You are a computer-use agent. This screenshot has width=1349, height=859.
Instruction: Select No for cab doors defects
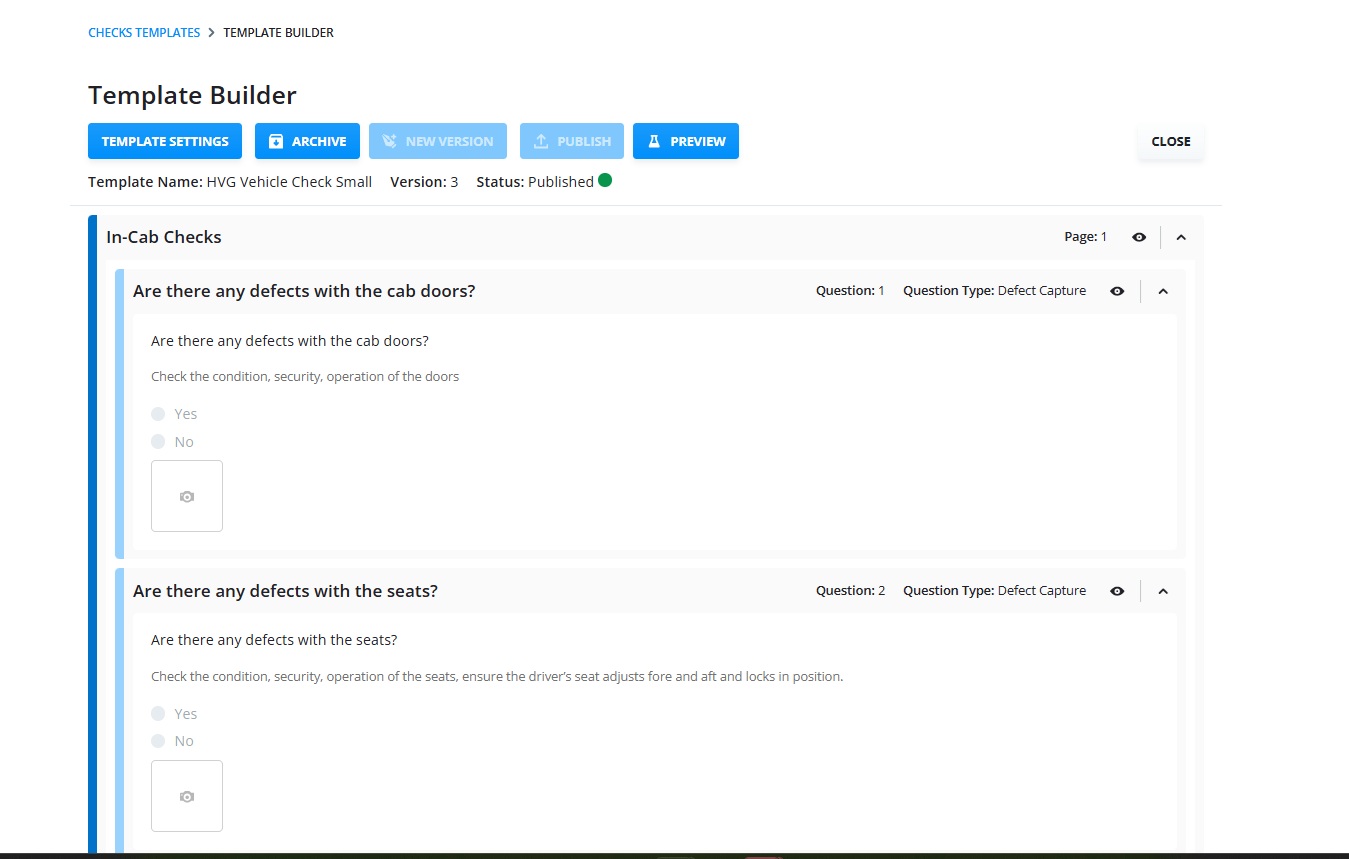click(158, 442)
